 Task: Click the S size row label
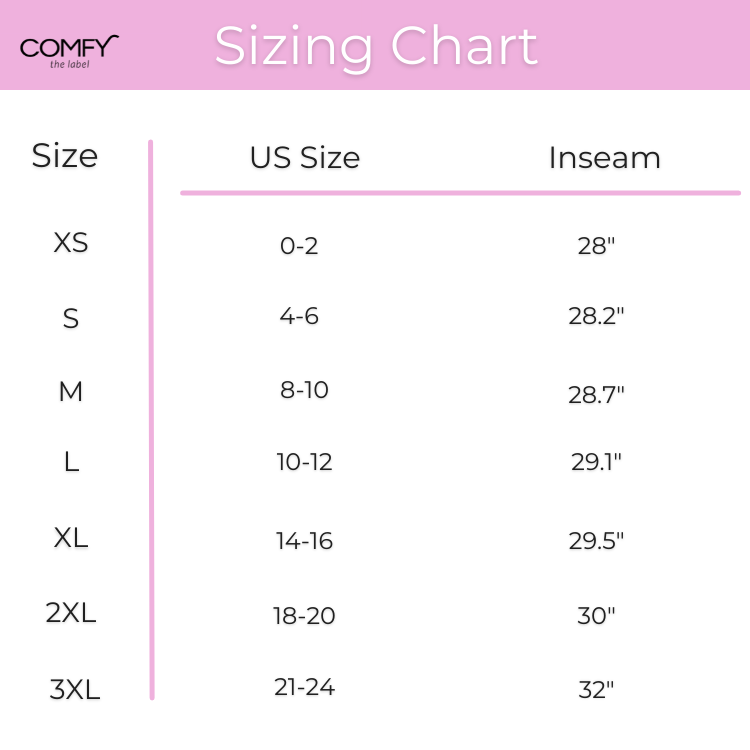click(x=71, y=318)
